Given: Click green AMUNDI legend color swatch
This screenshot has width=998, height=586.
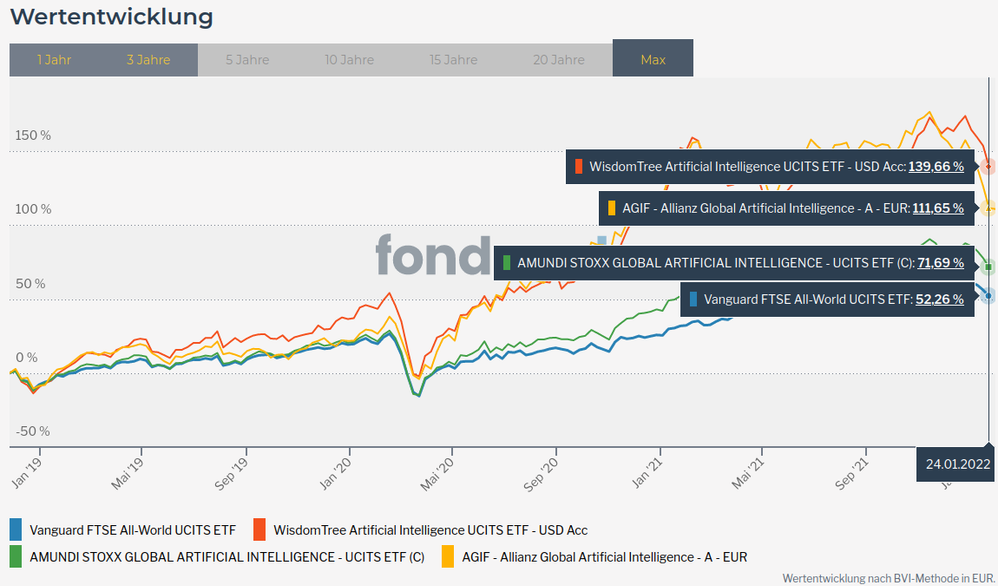Looking at the screenshot, I should (x=16, y=556).
